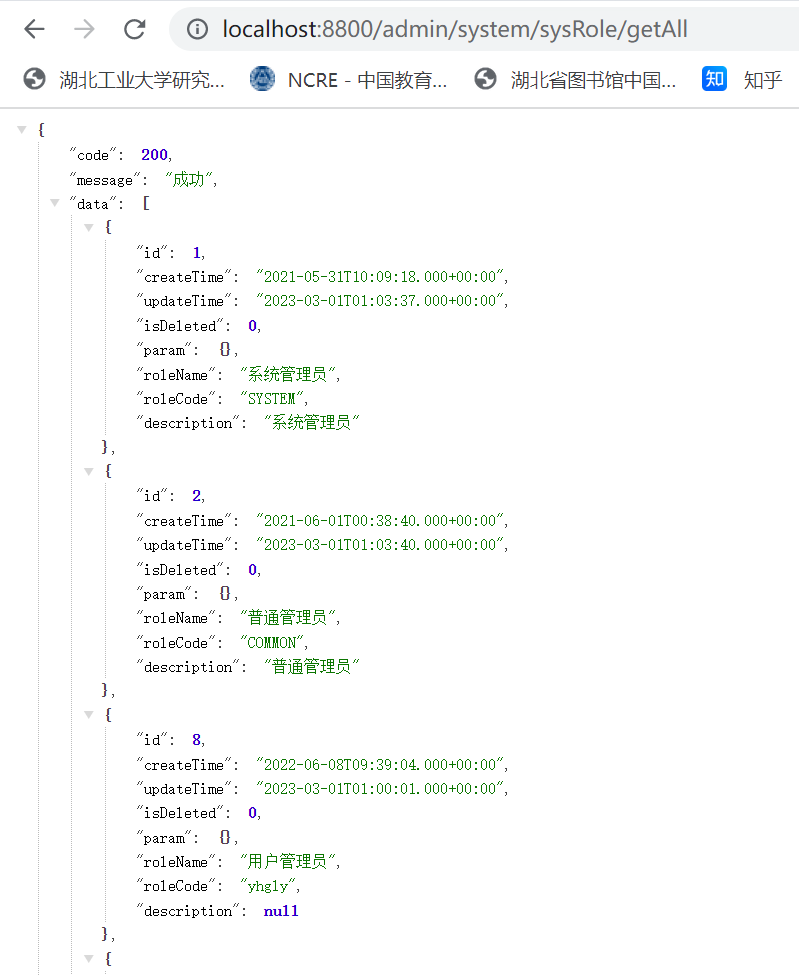799x975 pixels.
Task: Click createTime value 2021-06-01T00:38:40
Action: point(380,520)
